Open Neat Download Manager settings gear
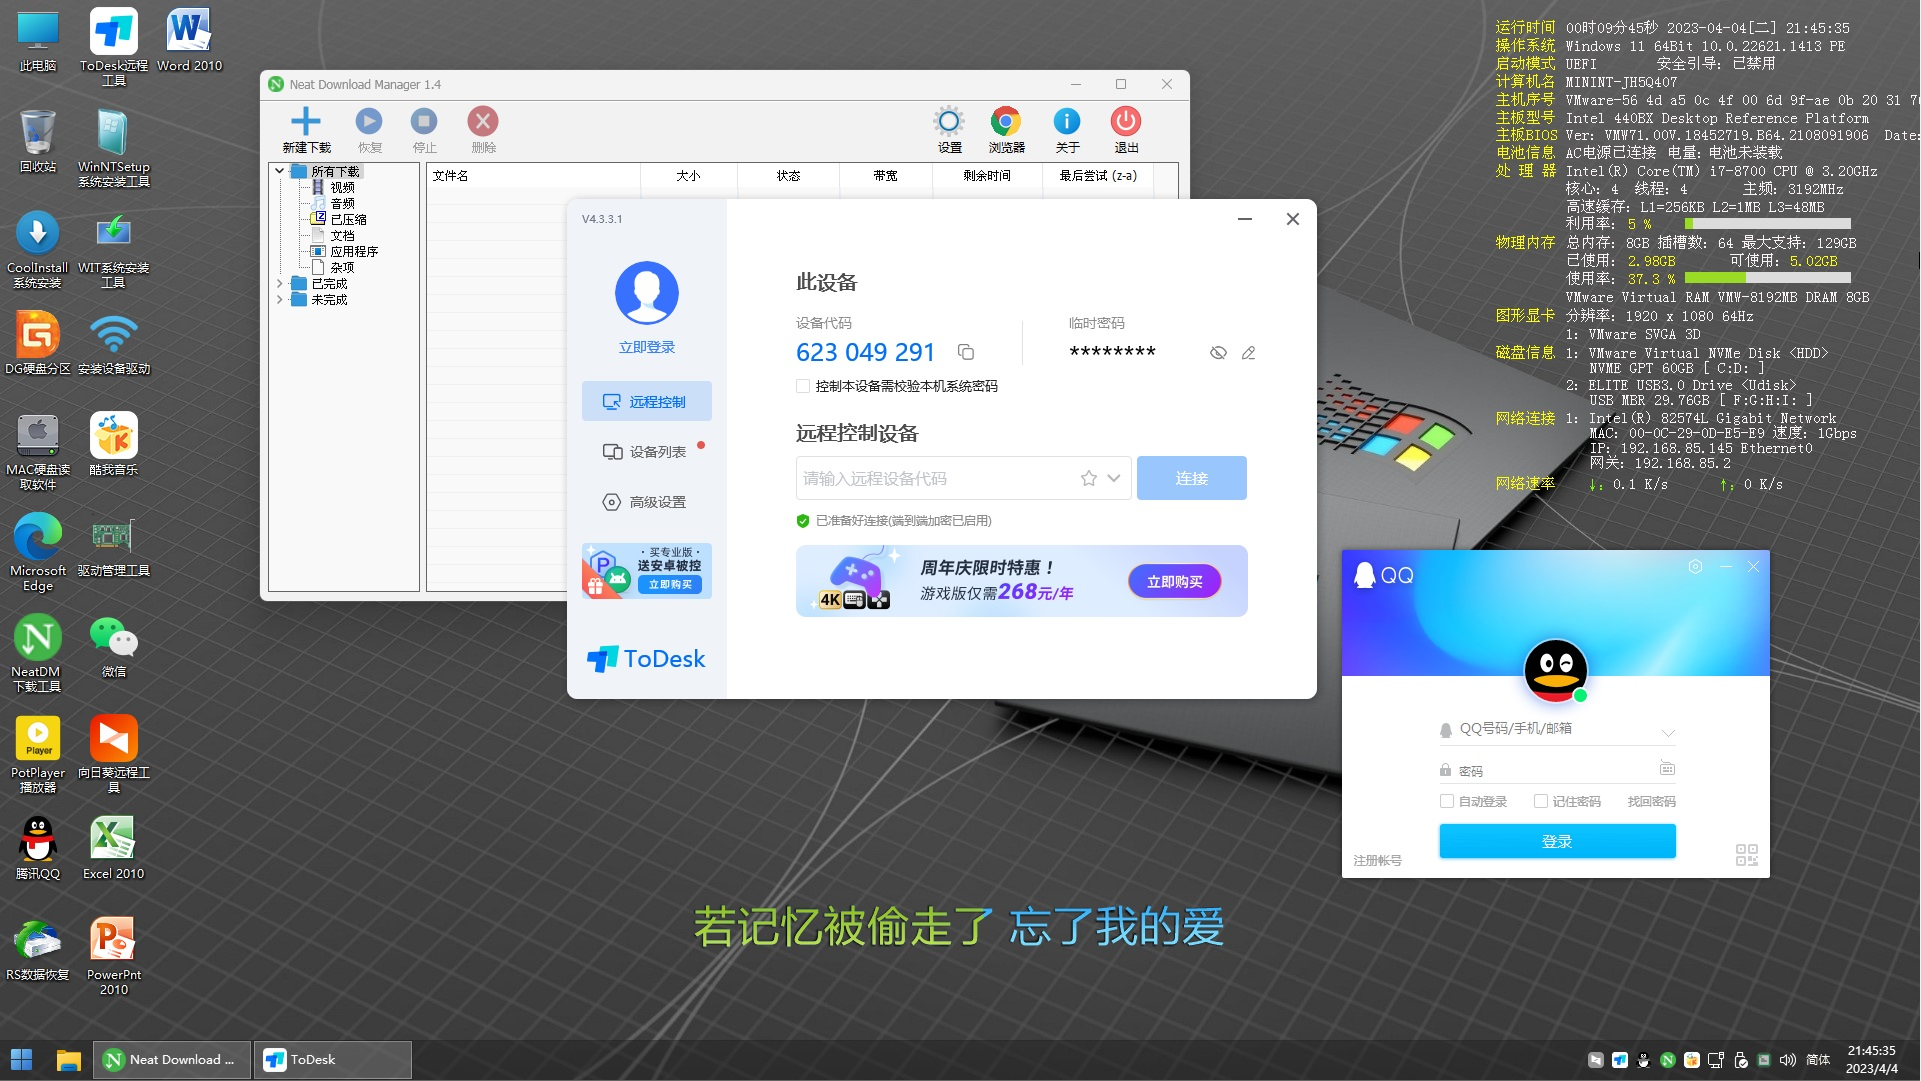 coord(948,122)
